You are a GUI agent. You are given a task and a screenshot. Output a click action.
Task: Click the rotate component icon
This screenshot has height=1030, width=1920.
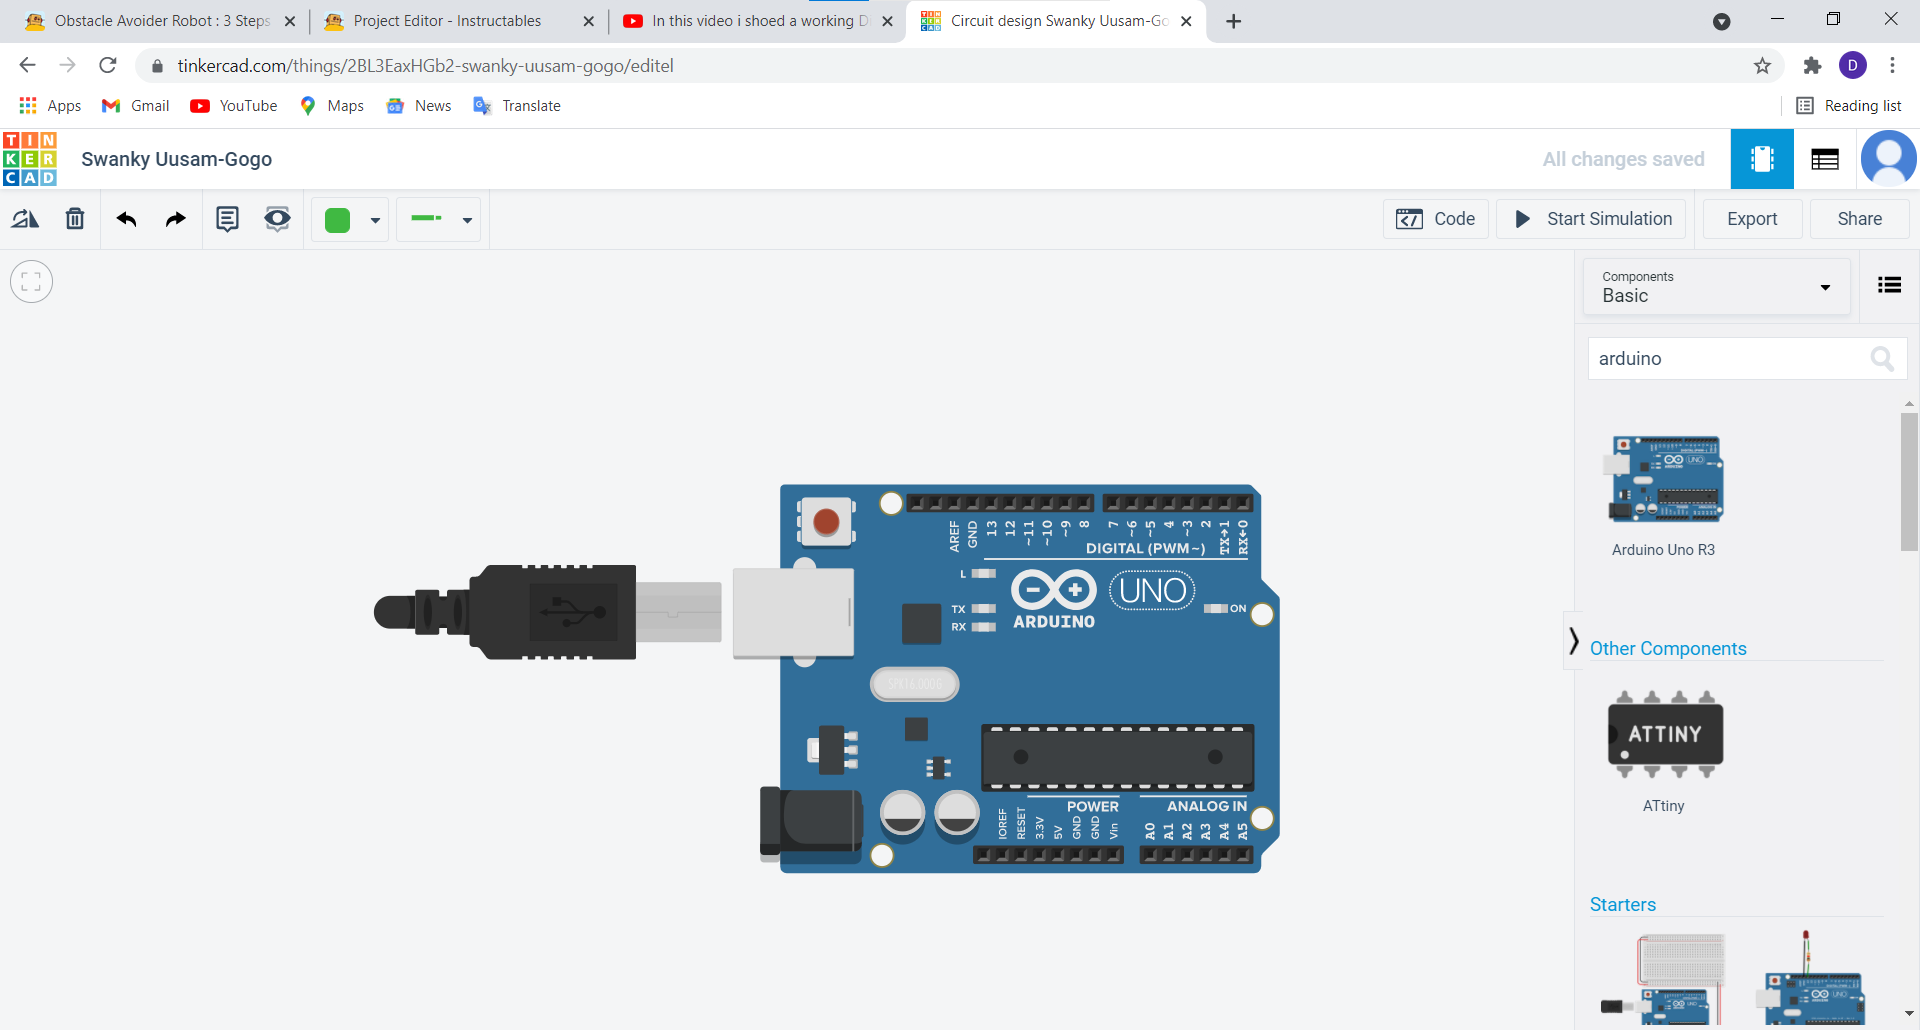click(x=25, y=219)
